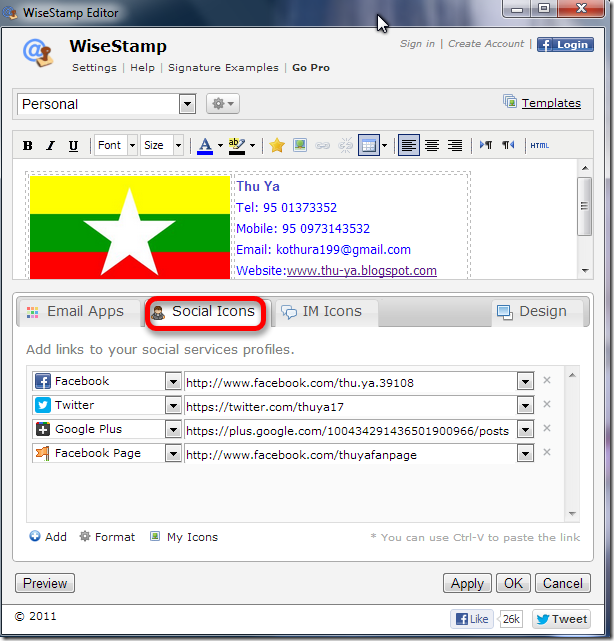Switch to IM Icons tab

click(325, 312)
